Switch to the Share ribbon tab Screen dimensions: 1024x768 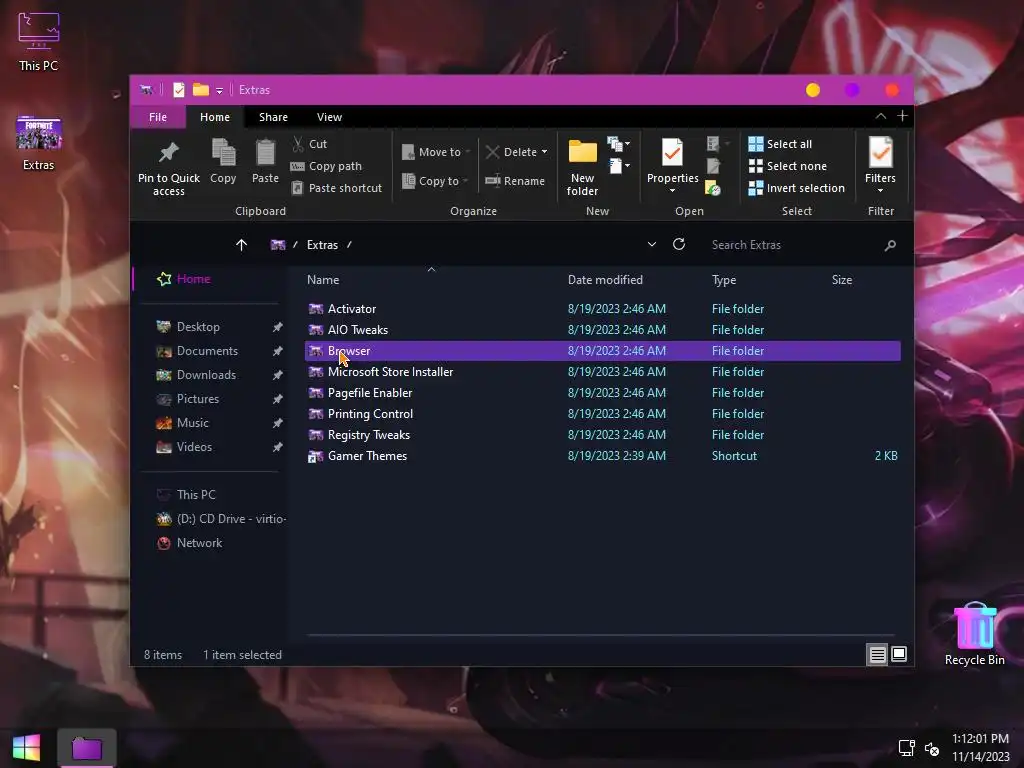click(273, 117)
